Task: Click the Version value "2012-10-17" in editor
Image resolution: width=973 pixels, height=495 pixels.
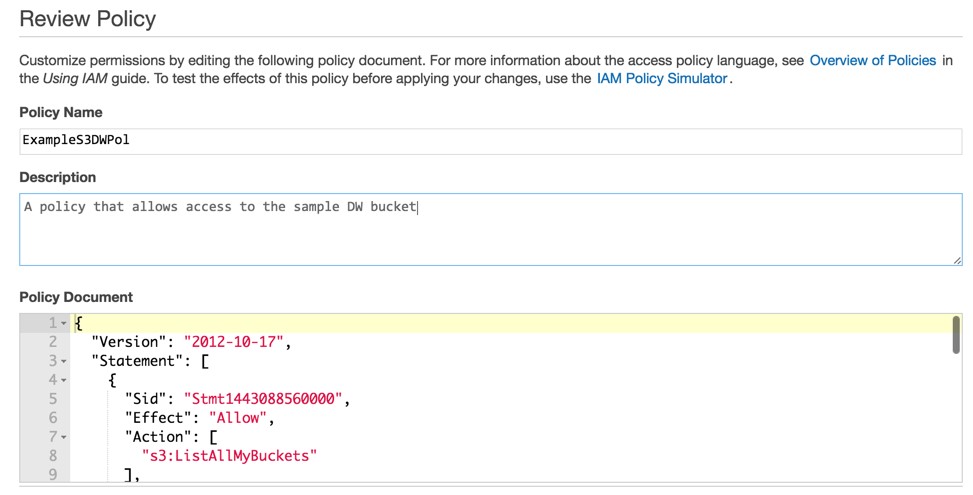Action: pyautogui.click(x=233, y=342)
